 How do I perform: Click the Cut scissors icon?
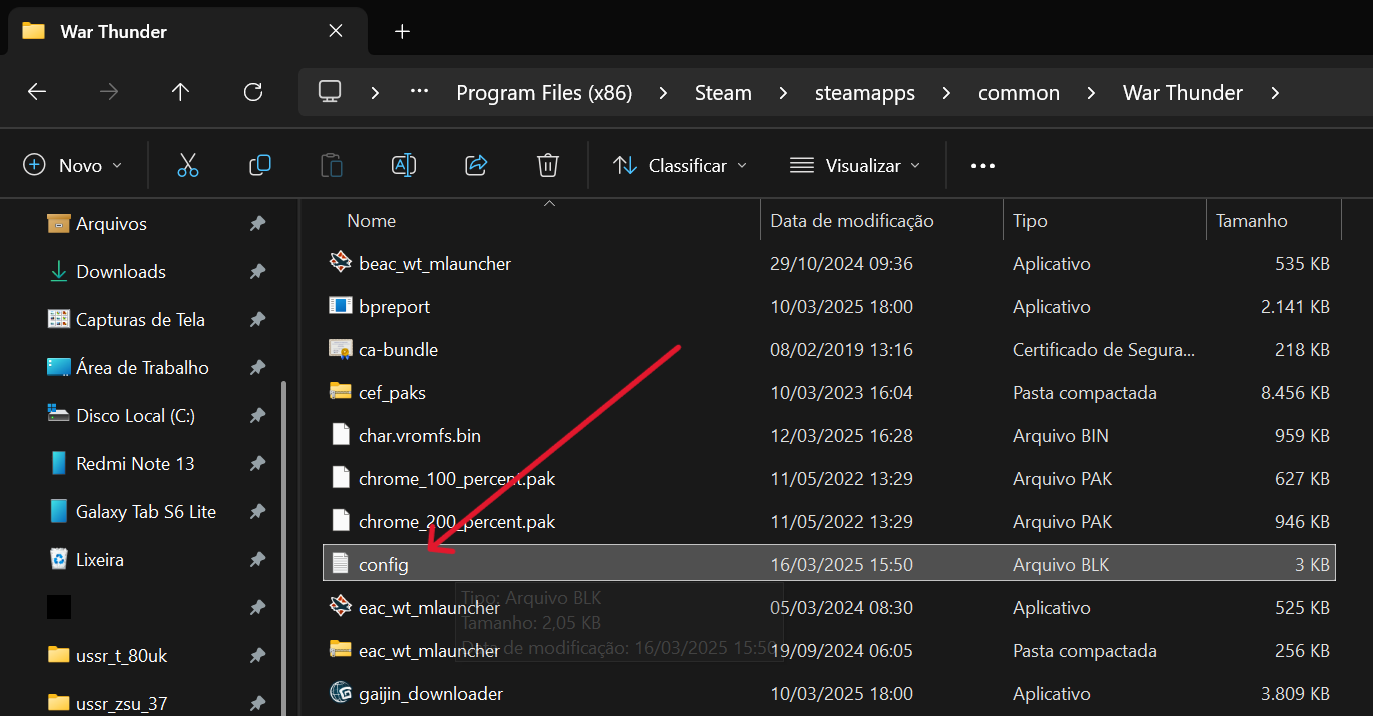(188, 165)
